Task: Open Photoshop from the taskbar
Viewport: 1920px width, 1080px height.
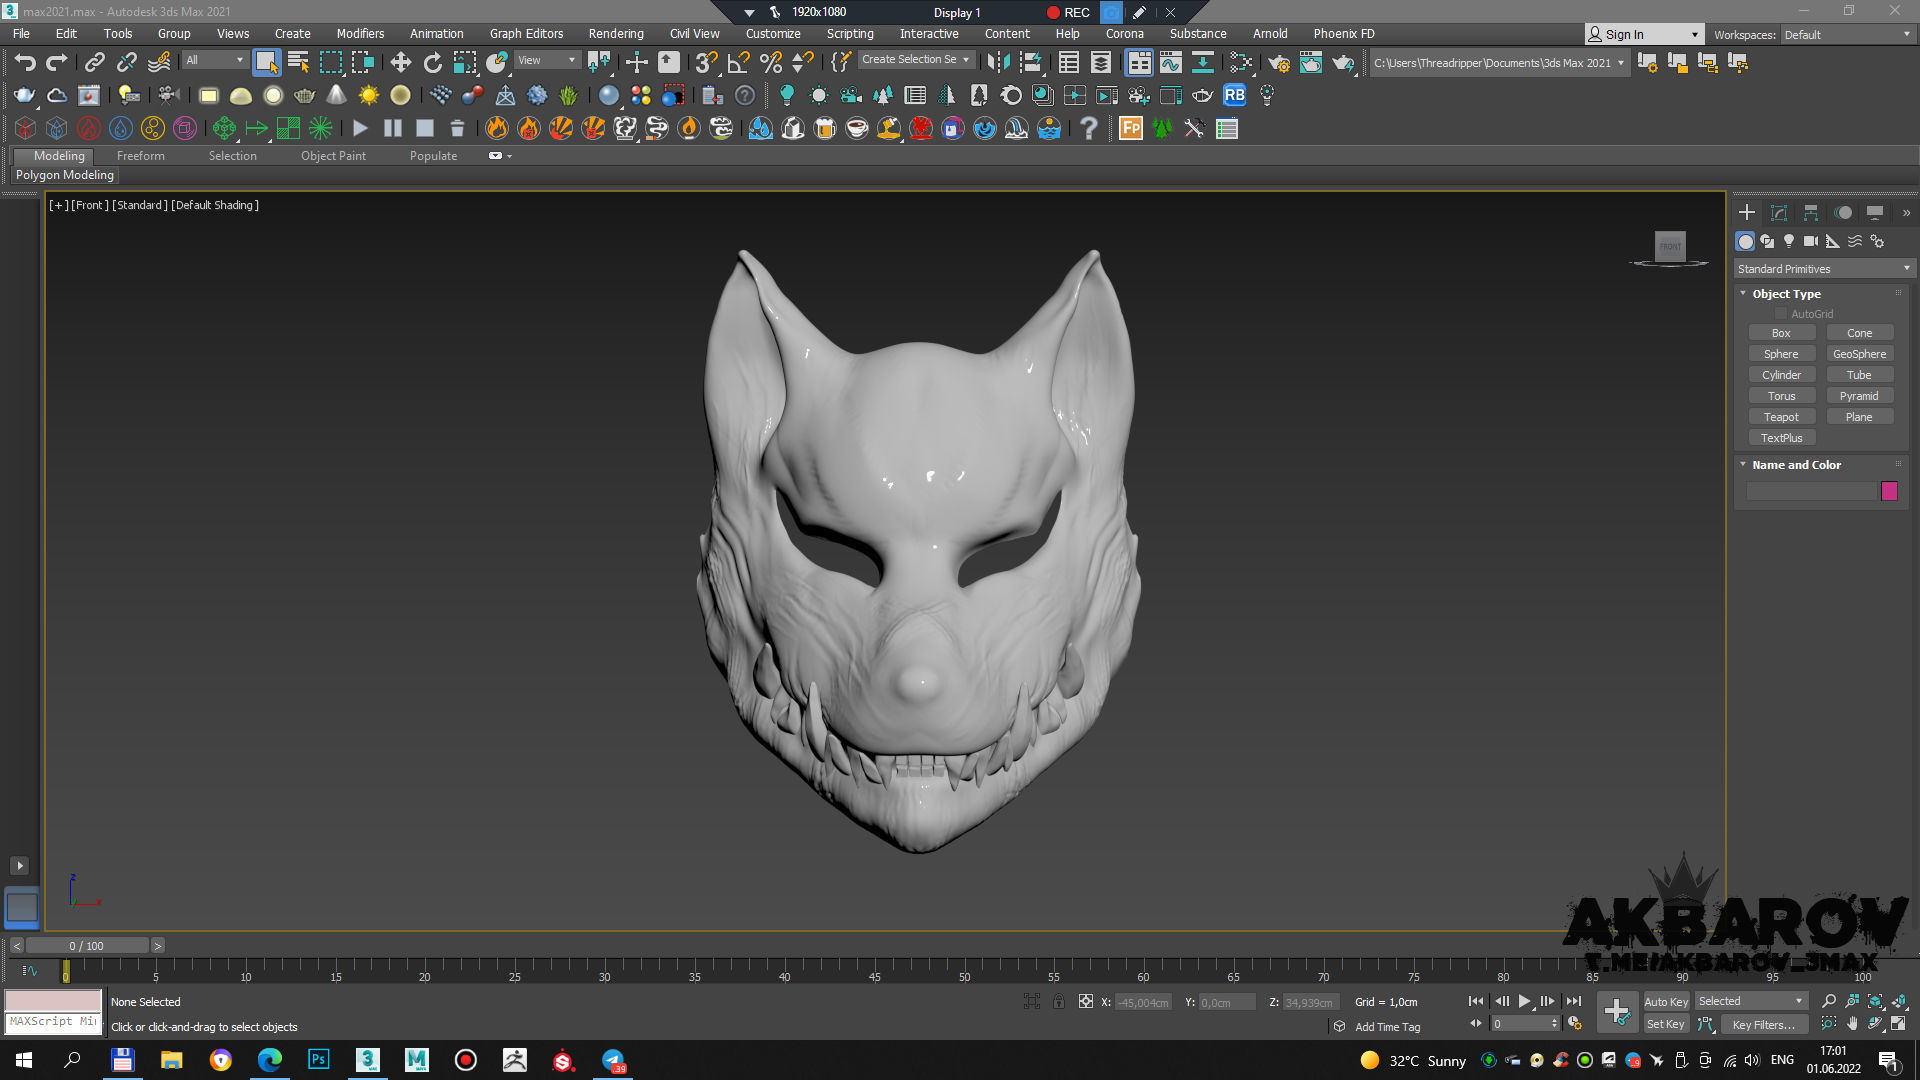Action: (x=318, y=1059)
